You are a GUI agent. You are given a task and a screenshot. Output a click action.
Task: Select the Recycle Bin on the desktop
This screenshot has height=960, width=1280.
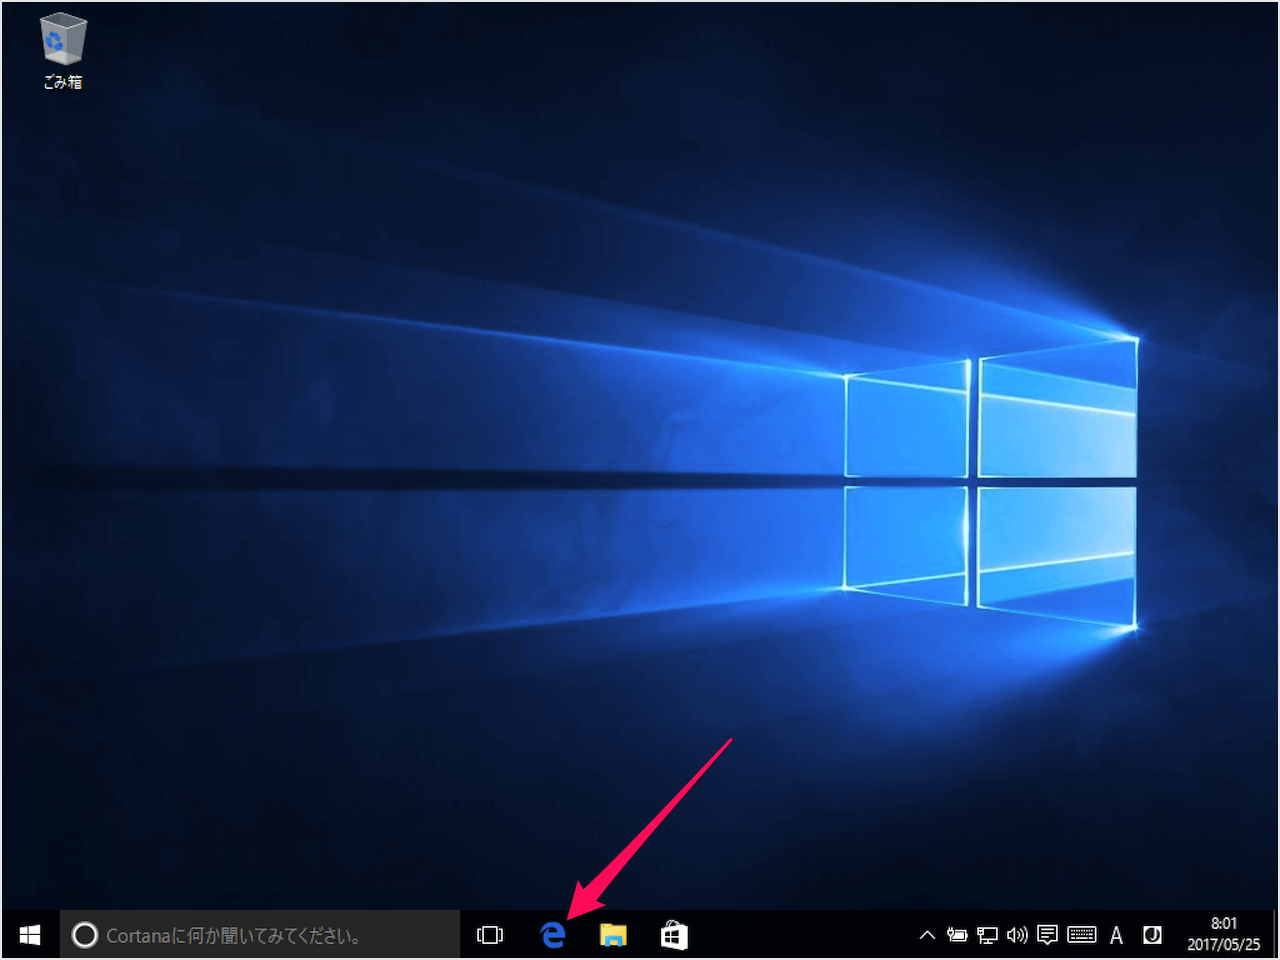[x=62, y=45]
